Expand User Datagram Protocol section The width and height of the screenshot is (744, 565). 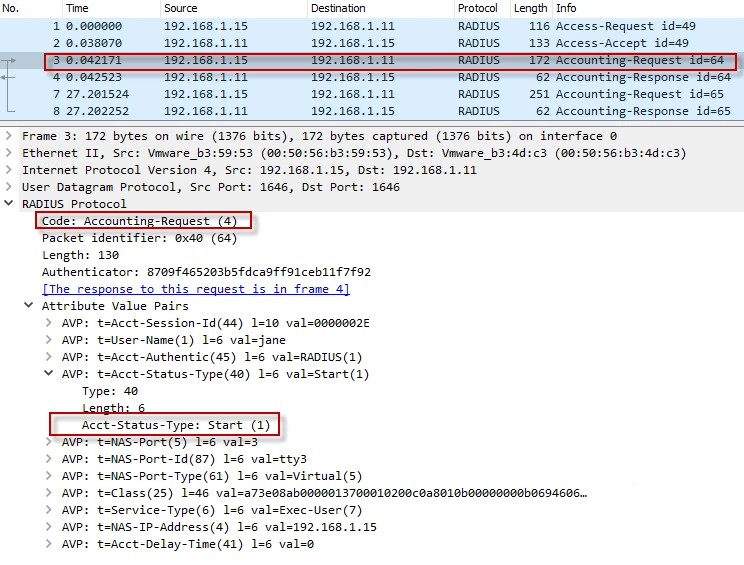tap(10, 187)
